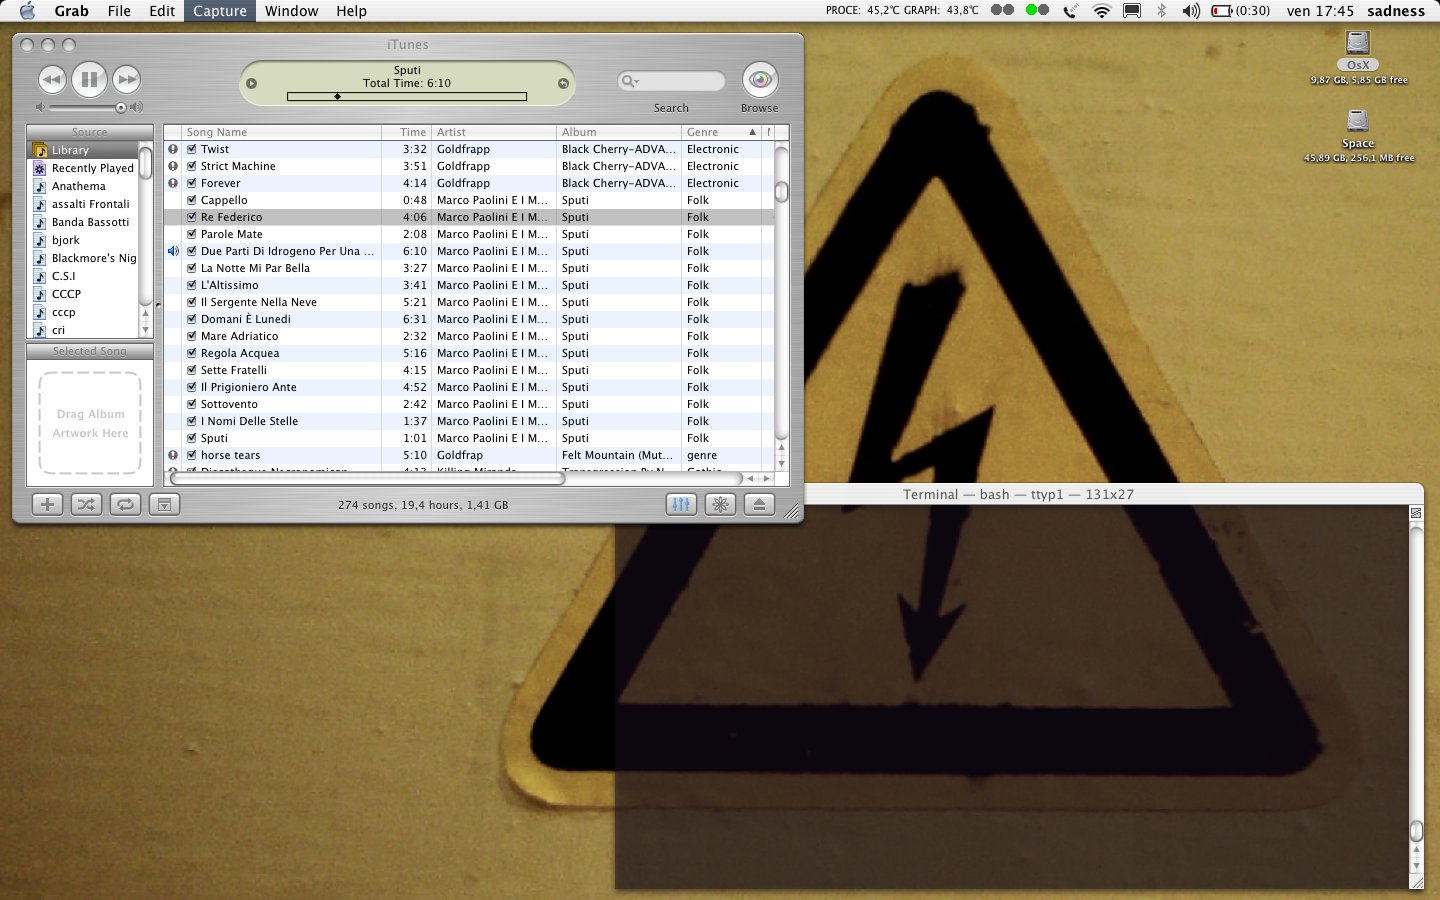
Task: Uncheck the Strict Machine checkbox
Action: (x=192, y=166)
